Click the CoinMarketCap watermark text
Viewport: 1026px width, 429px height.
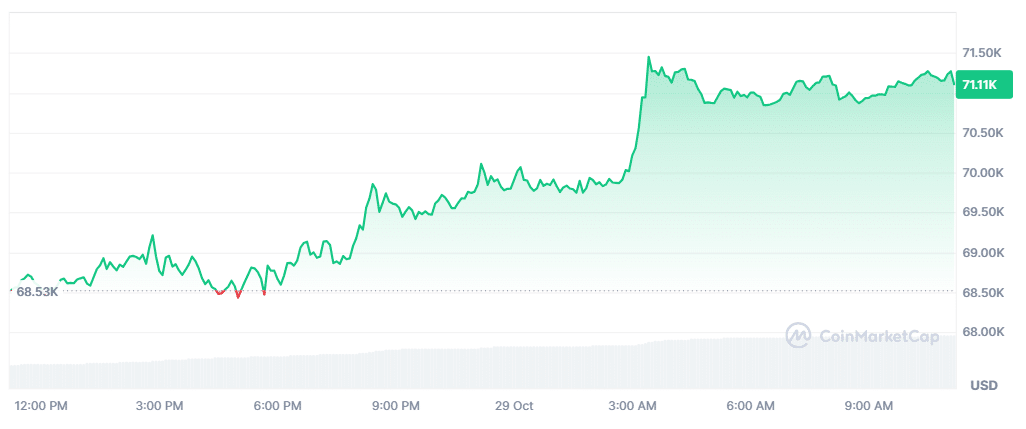[879, 336]
